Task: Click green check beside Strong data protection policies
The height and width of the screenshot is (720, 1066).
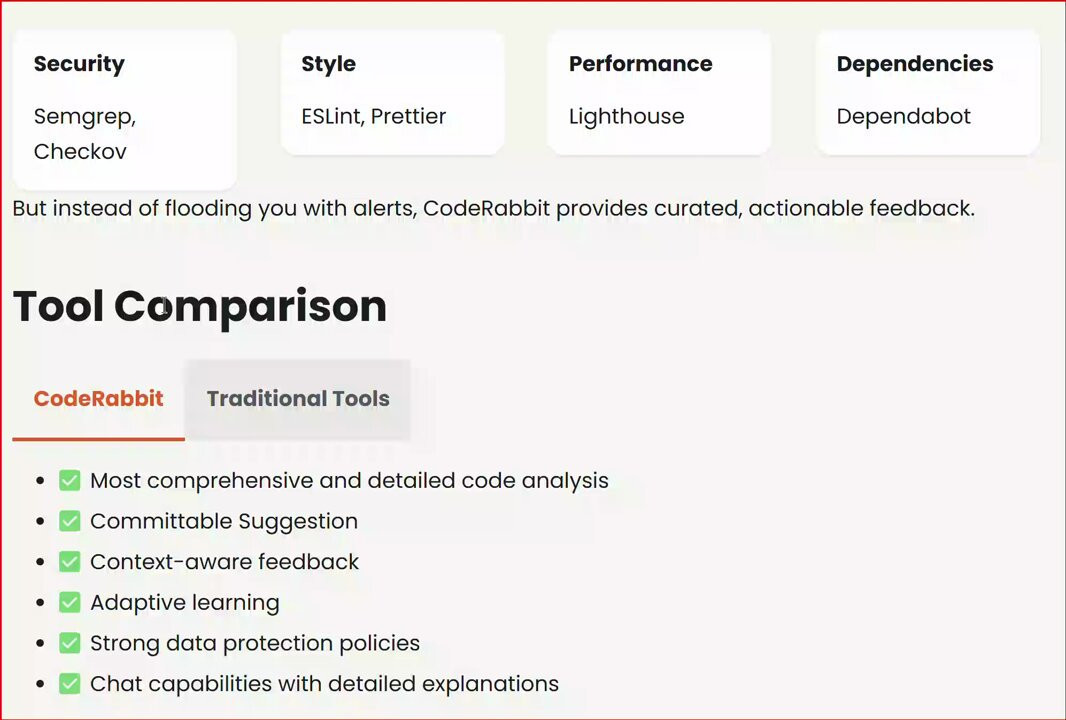Action: coord(69,643)
